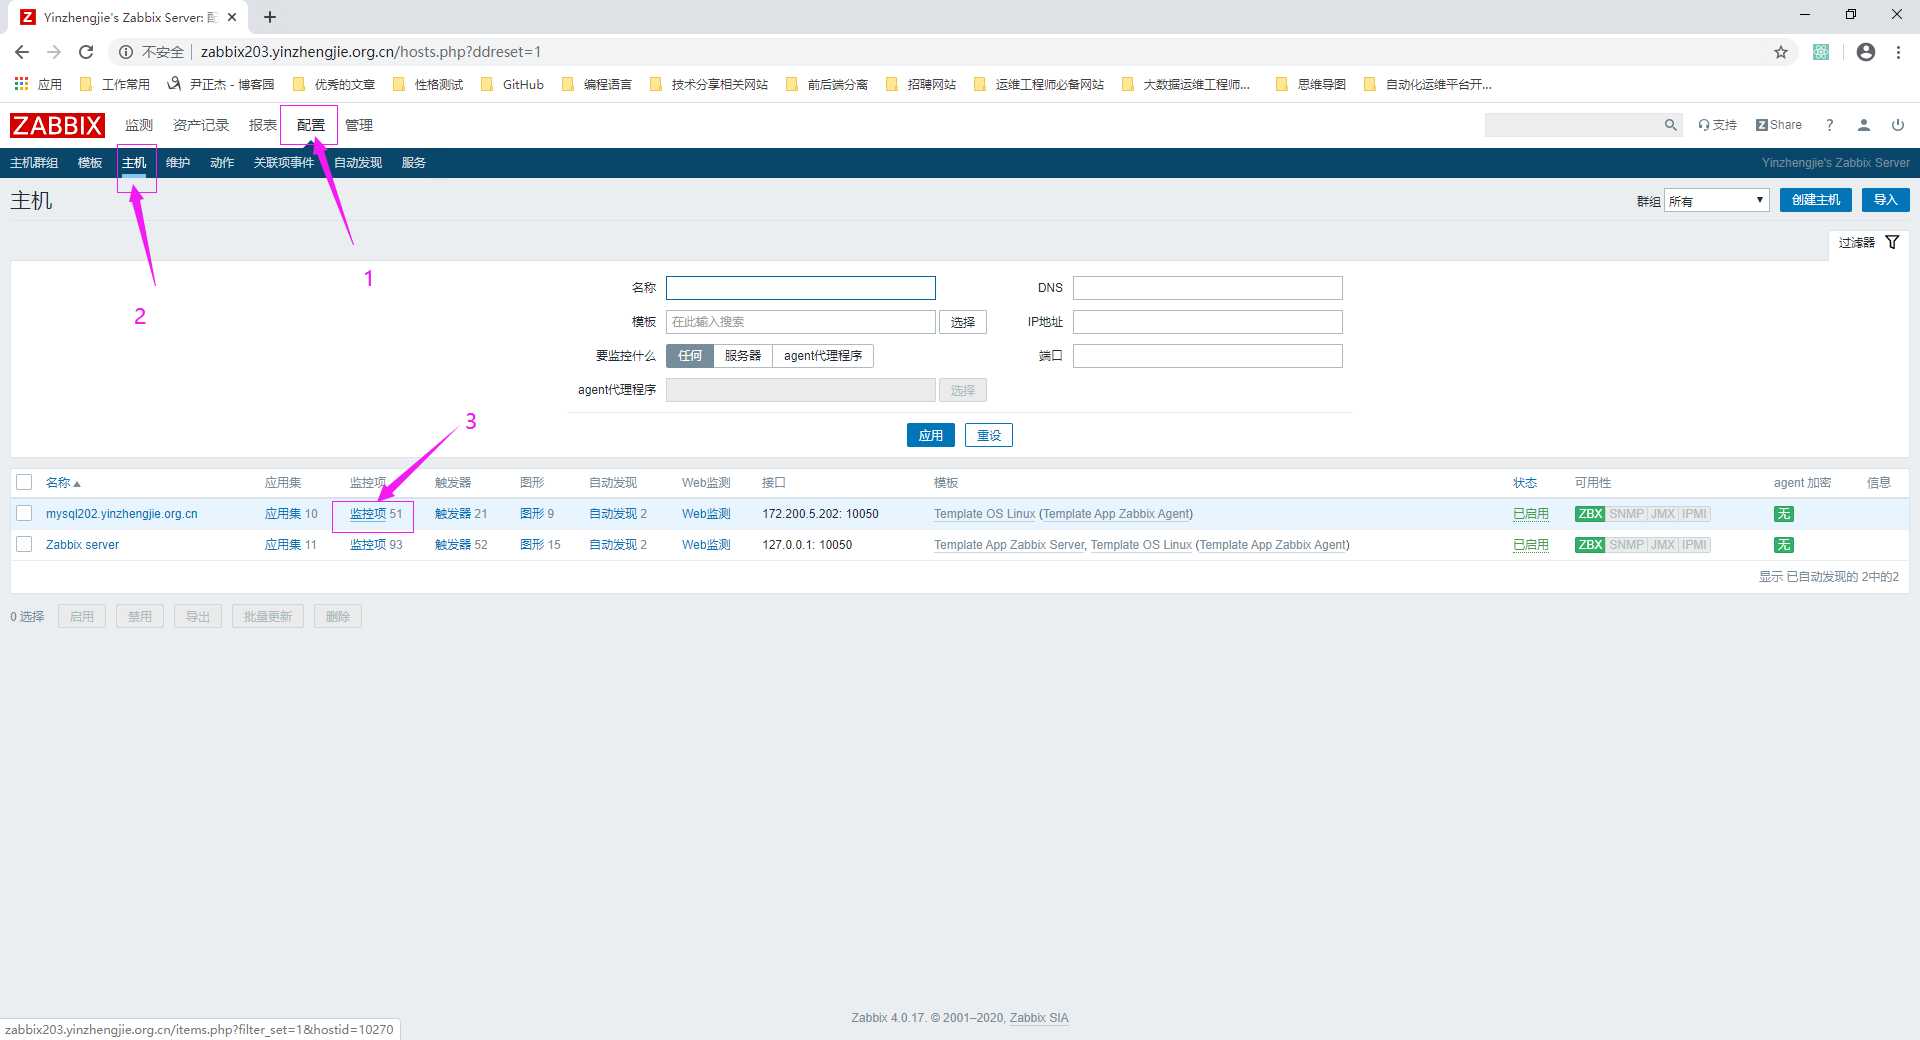Open a new browser tab
The height and width of the screenshot is (1040, 1920).
(270, 17)
